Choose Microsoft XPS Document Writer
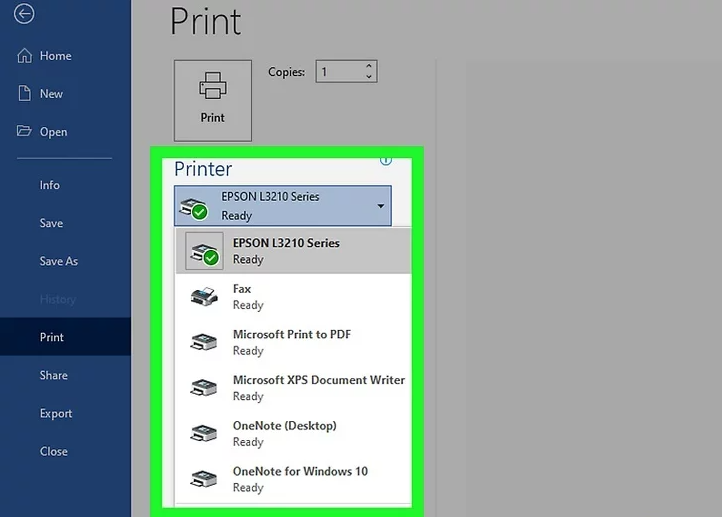Screen dimensions: 722x517 (293, 388)
